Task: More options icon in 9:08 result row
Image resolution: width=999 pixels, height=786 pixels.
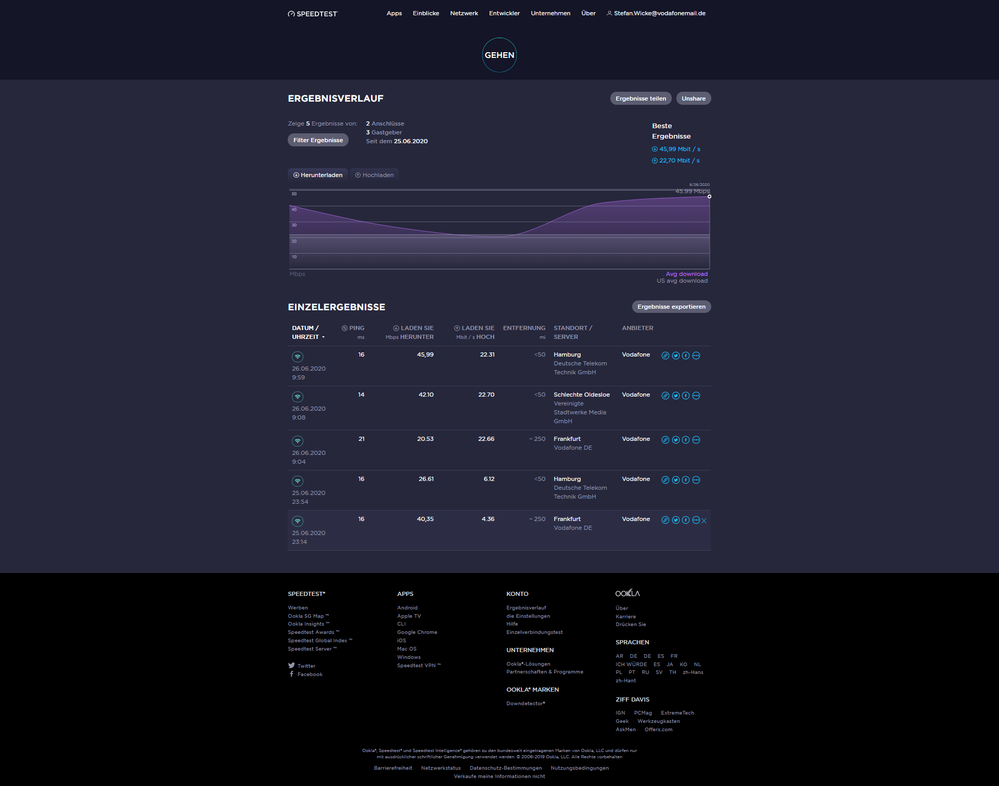Action: [696, 396]
